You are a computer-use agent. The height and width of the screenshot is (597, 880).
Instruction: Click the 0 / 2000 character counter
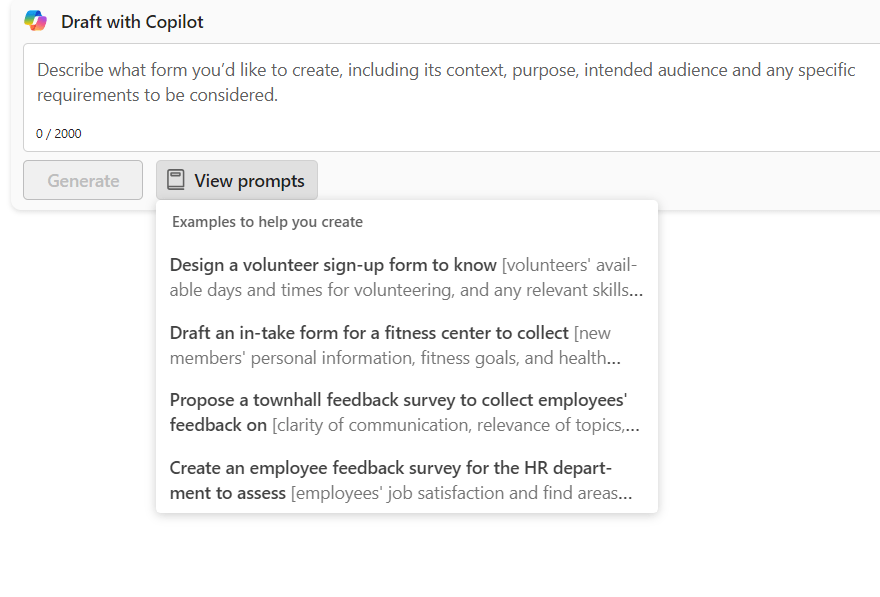coord(59,134)
